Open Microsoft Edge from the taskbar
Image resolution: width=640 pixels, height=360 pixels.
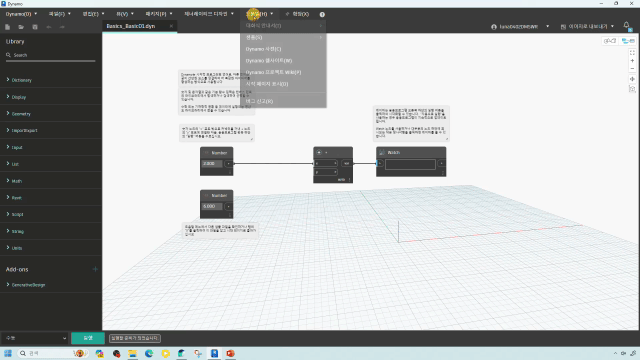[x=149, y=353]
